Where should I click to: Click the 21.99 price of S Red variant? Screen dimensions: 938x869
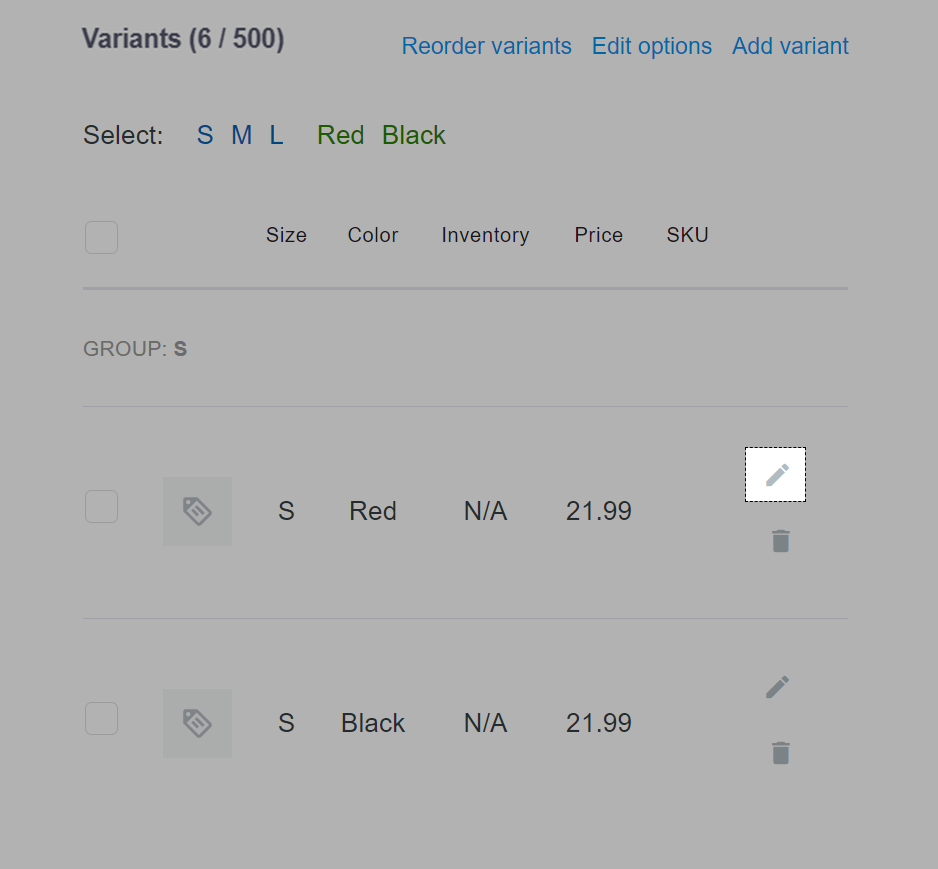tap(598, 511)
